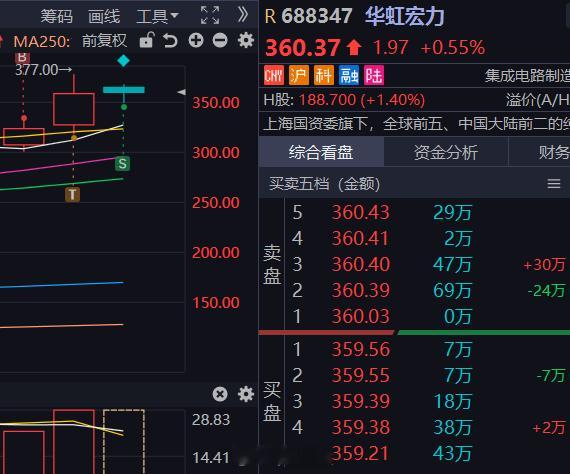Select sell level 5 price 360.43
The width and height of the screenshot is (570, 474).
click(x=360, y=212)
